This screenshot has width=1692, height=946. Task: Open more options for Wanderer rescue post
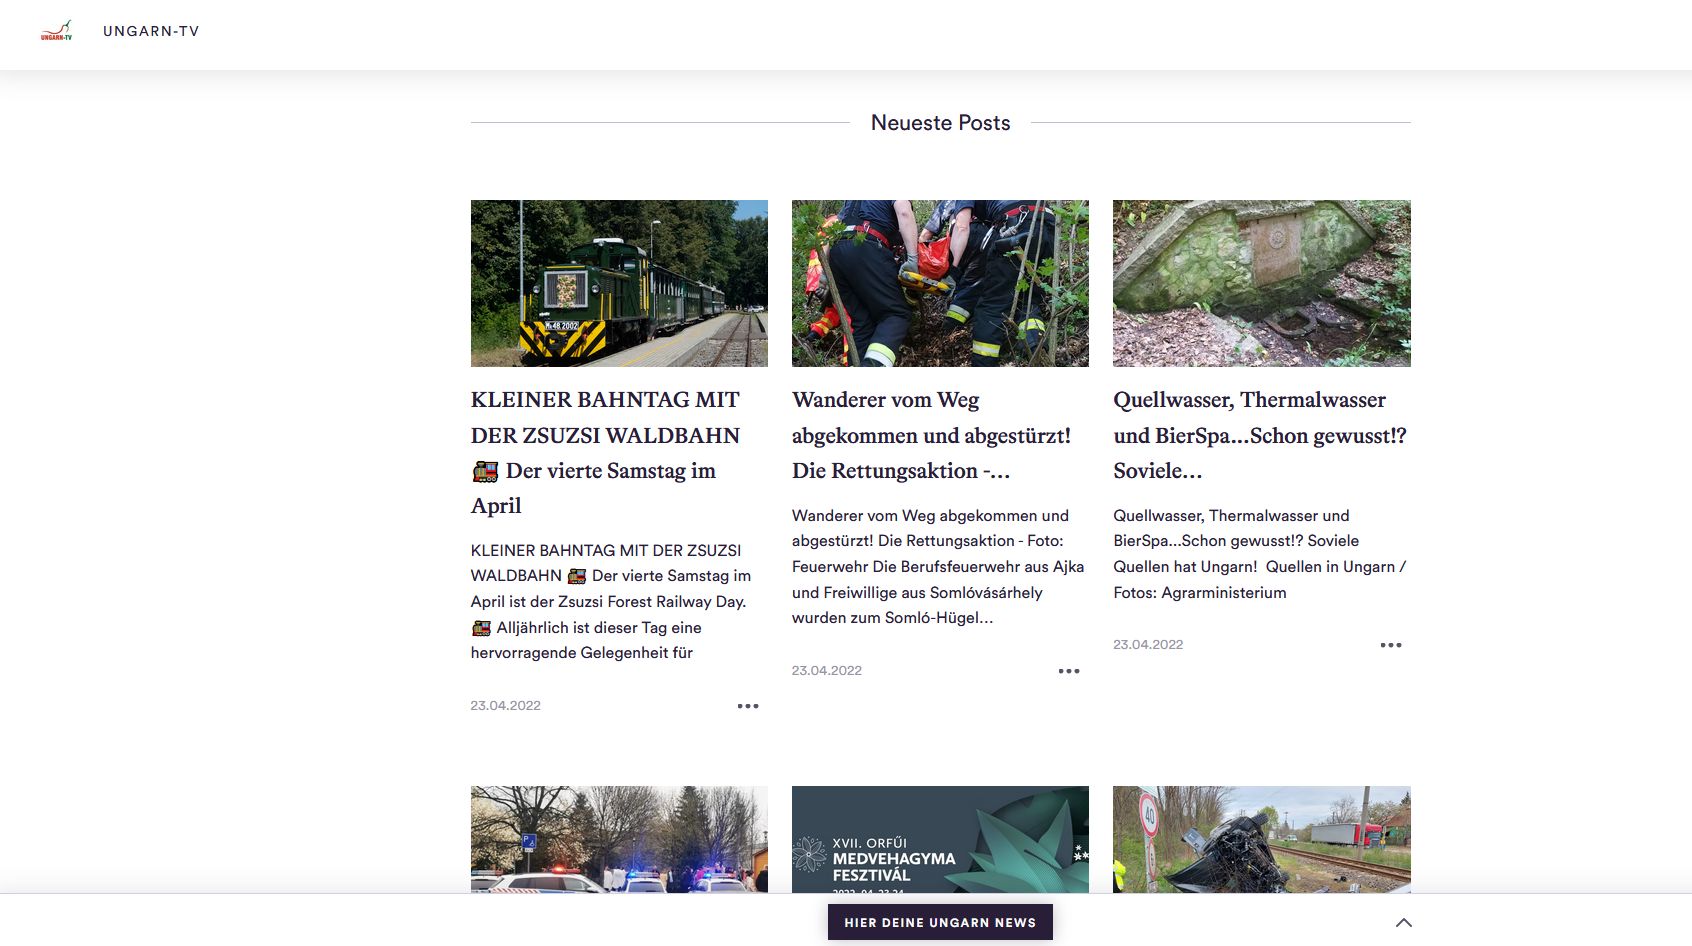point(1068,671)
